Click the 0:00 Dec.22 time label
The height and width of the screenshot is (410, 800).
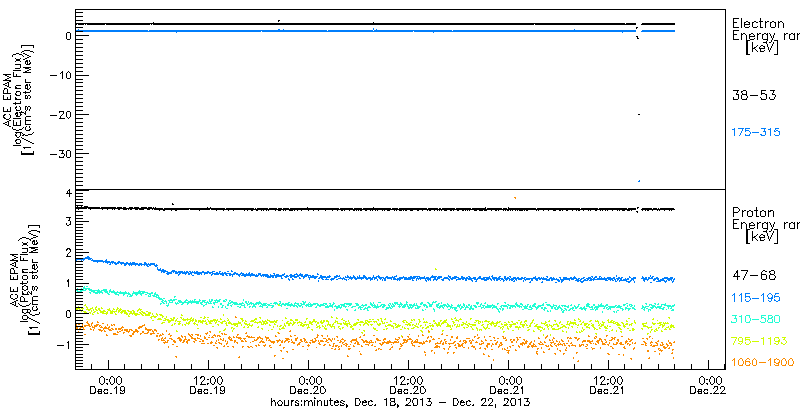tap(709, 386)
